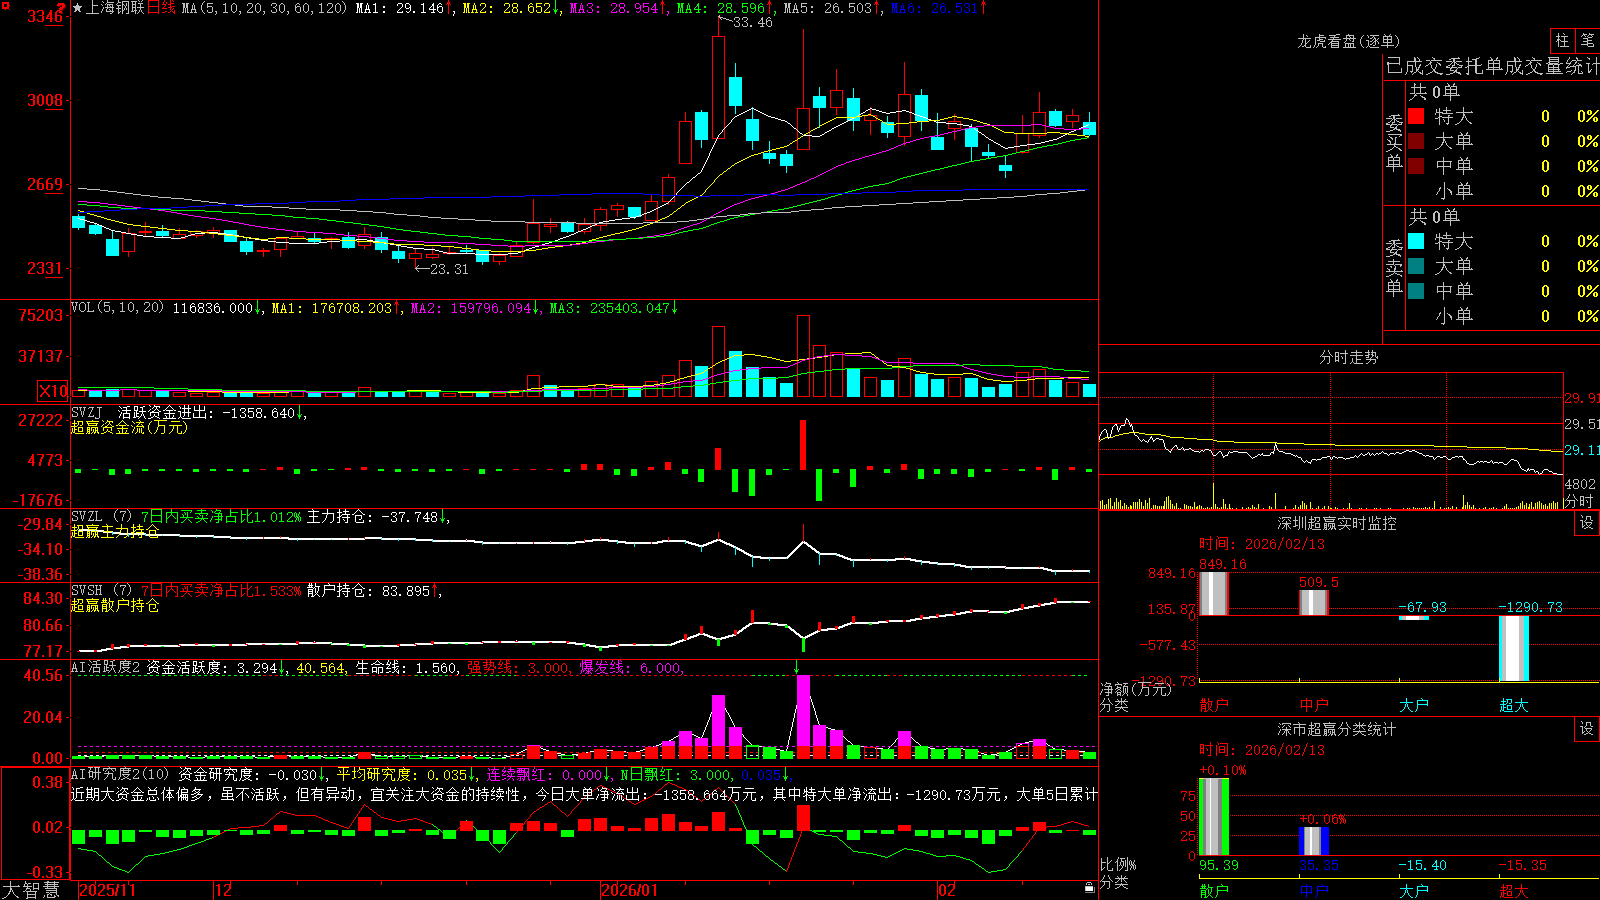This screenshot has width=1600, height=900.
Task: Click the 分时走势 panel title
Action: 1349,357
